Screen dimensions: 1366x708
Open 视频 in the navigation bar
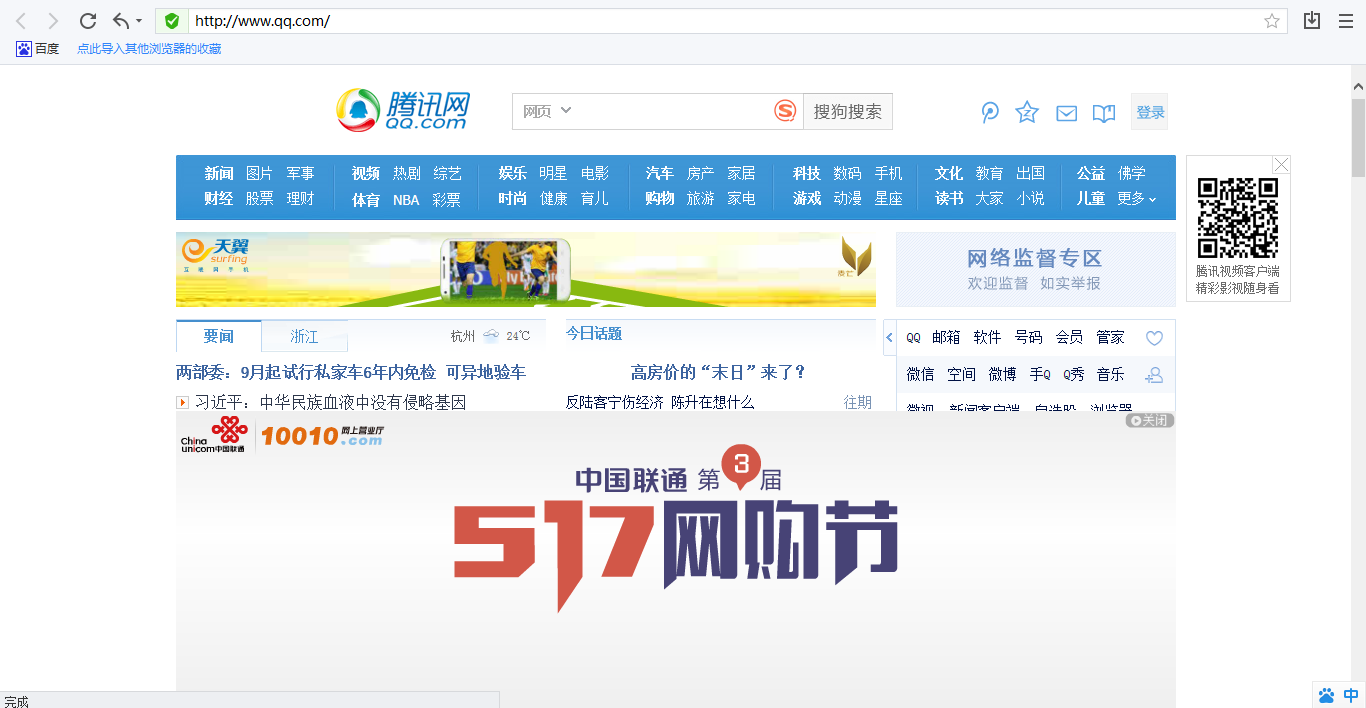point(366,173)
